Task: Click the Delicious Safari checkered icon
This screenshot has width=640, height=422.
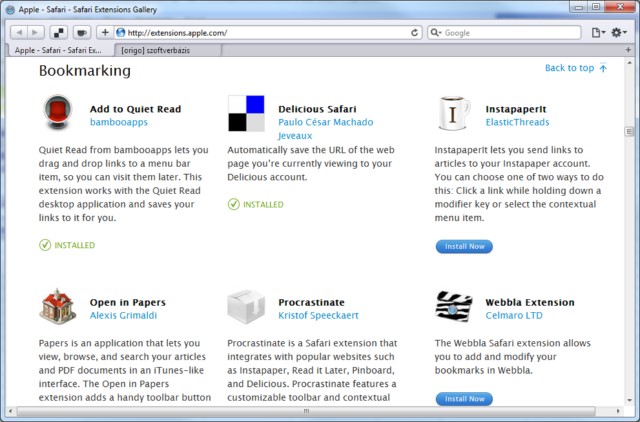Action: 246,113
